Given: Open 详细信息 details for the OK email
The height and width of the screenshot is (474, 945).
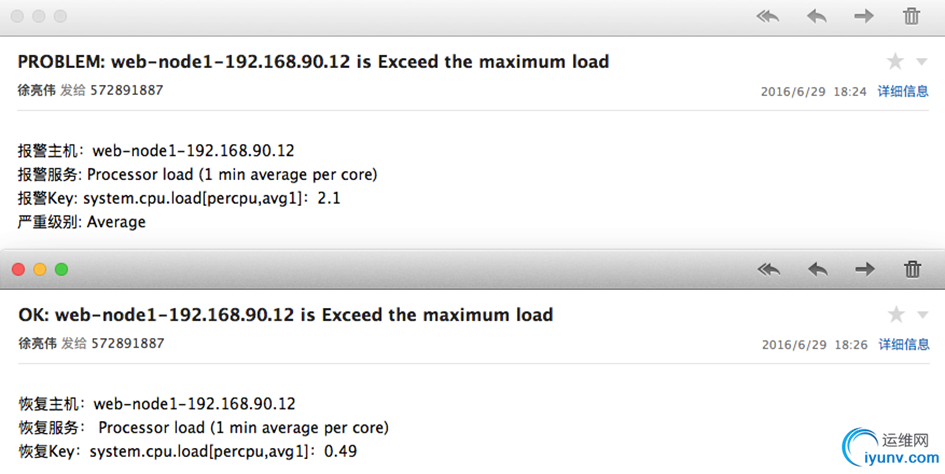Looking at the screenshot, I should pyautogui.click(x=903, y=344).
